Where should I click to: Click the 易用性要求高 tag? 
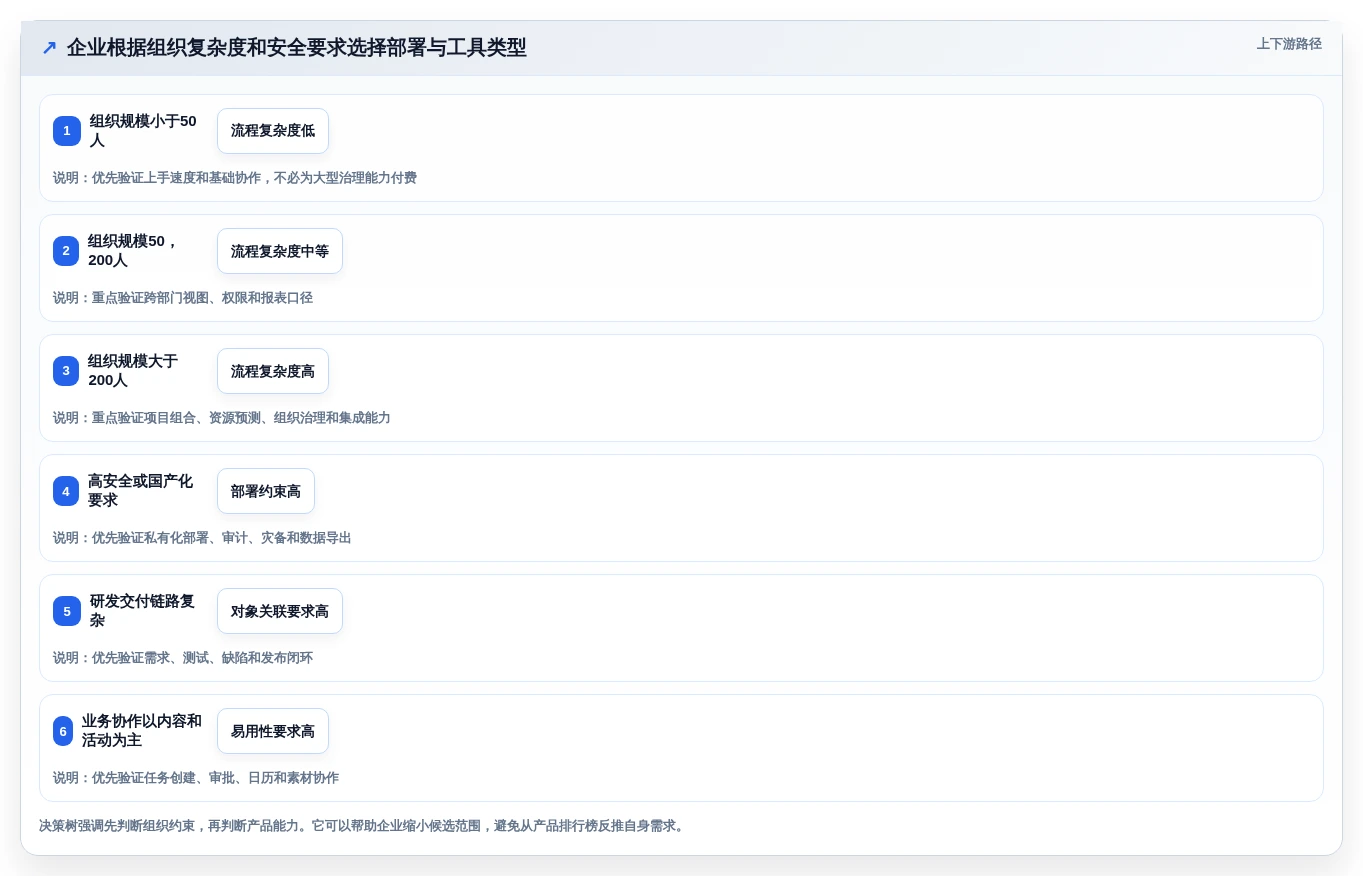273,731
